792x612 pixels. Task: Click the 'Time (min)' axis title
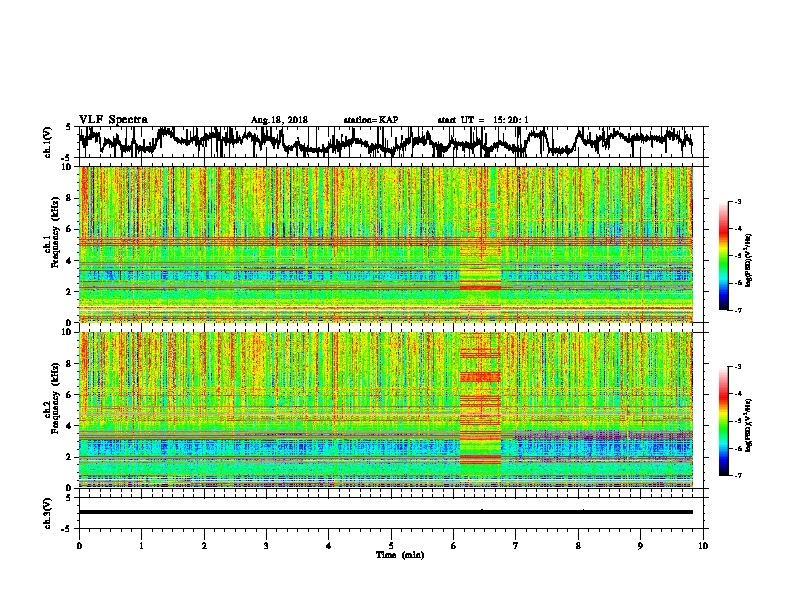point(400,555)
